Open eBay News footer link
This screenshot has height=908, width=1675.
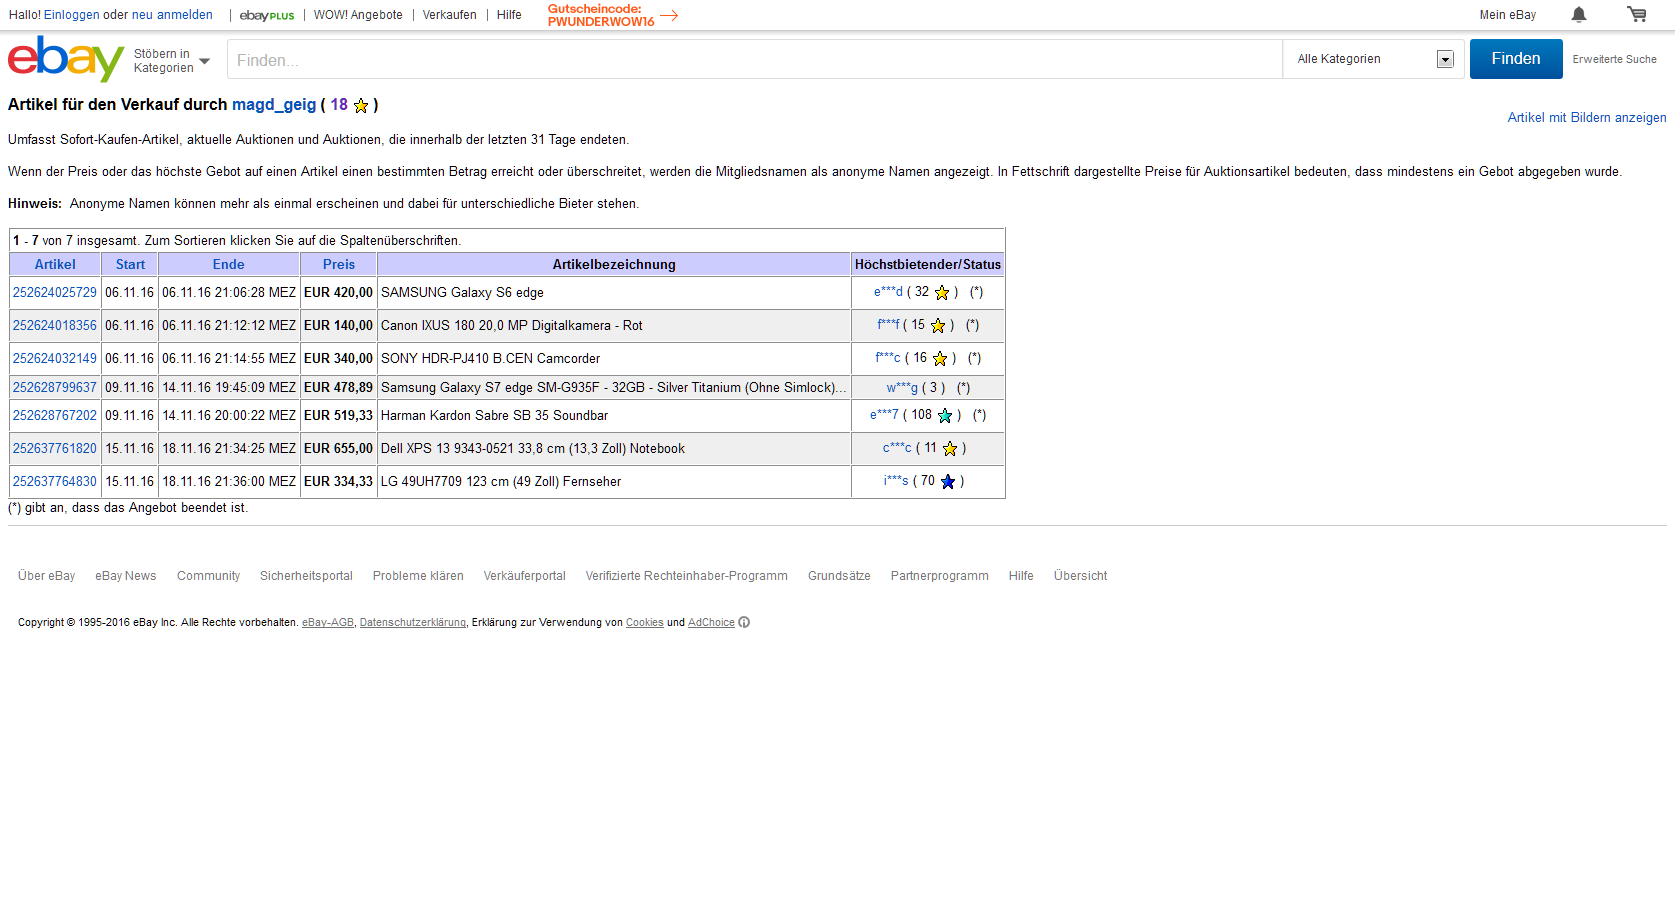[126, 576]
